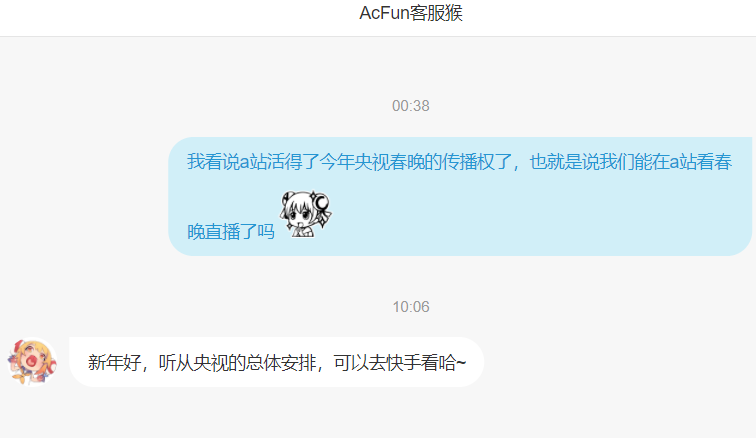
Task: Click the tilde ending 看哈~ in reply
Action: click(x=461, y=363)
